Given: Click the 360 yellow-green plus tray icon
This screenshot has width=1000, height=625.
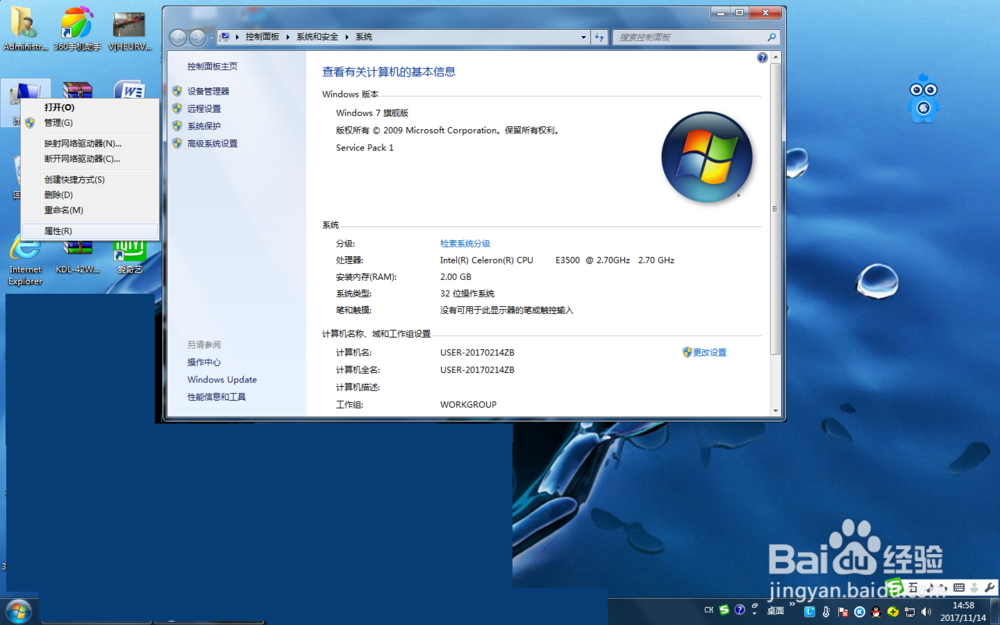Looking at the screenshot, I should click(893, 612).
